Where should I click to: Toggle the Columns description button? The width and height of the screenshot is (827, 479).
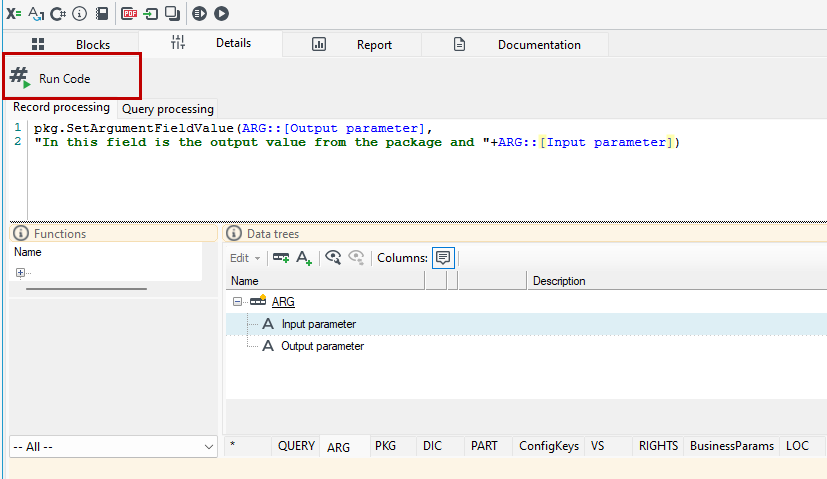point(443,258)
